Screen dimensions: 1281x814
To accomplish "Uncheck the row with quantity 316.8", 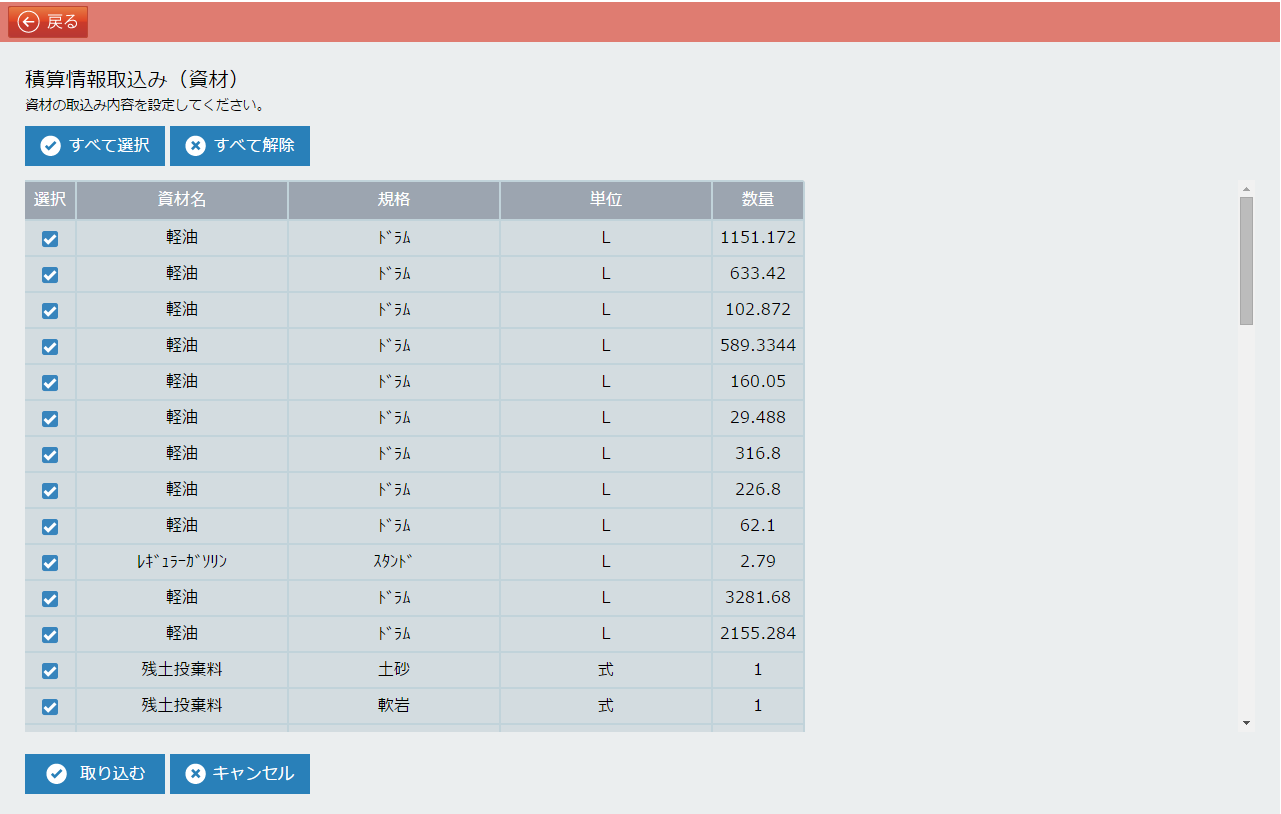I will [x=50, y=455].
